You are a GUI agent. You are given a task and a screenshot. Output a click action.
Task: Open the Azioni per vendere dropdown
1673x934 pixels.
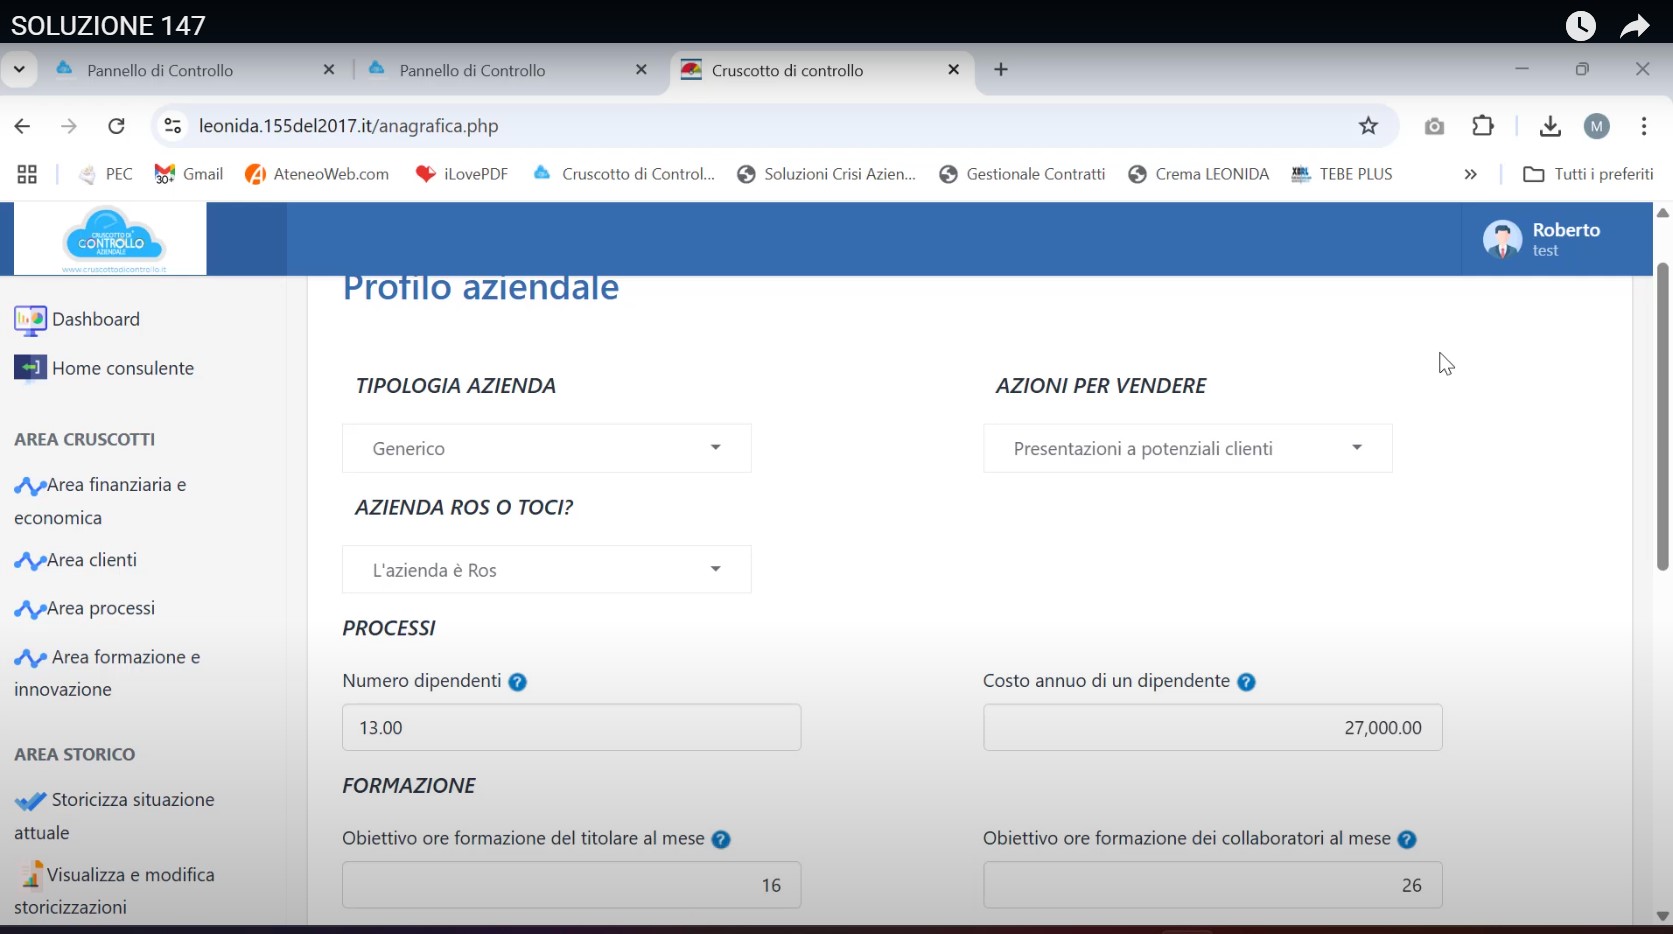click(x=1187, y=448)
